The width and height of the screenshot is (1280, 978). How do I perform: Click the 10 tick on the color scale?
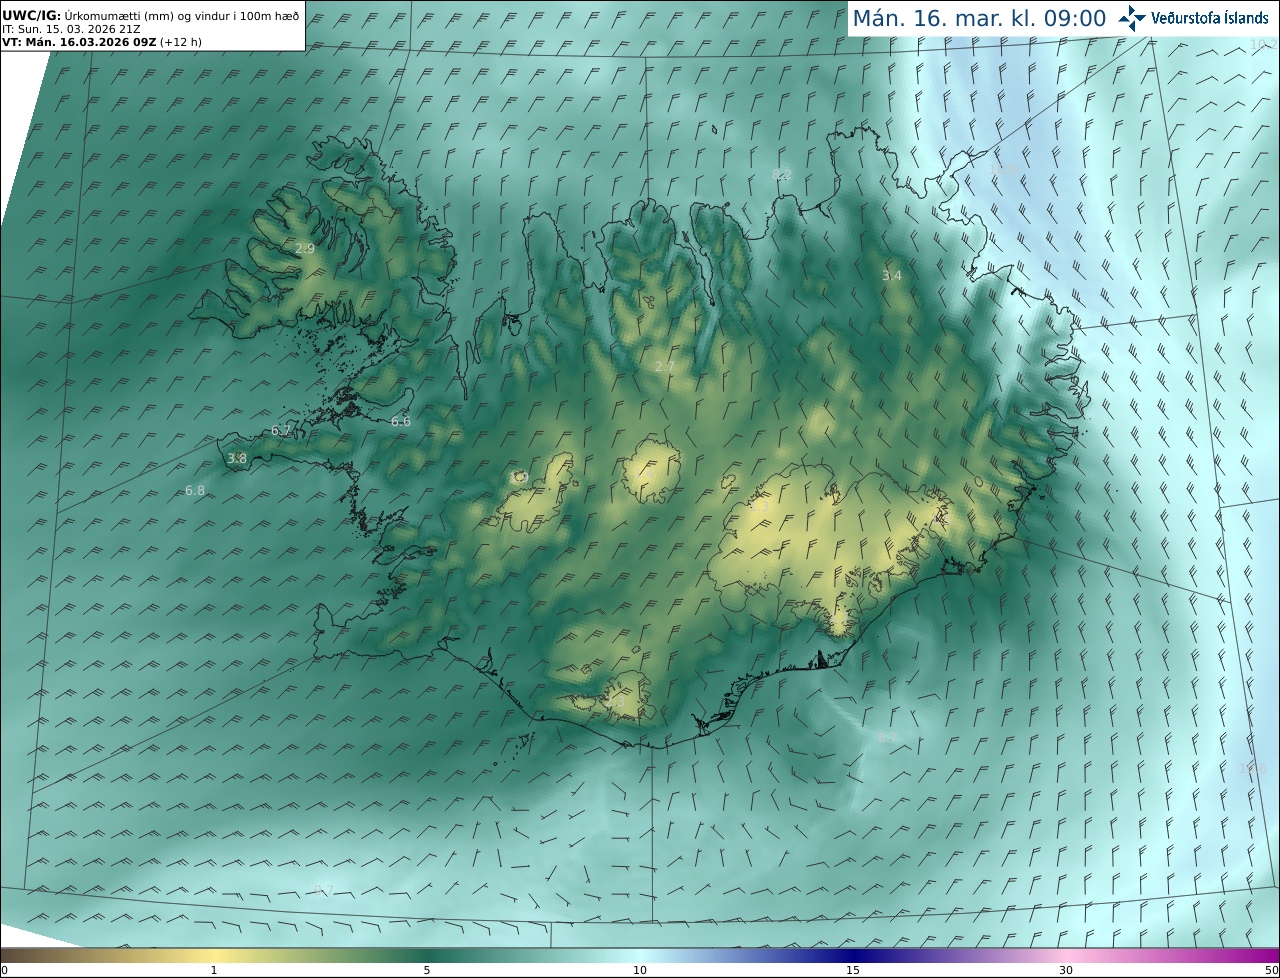coord(640,971)
